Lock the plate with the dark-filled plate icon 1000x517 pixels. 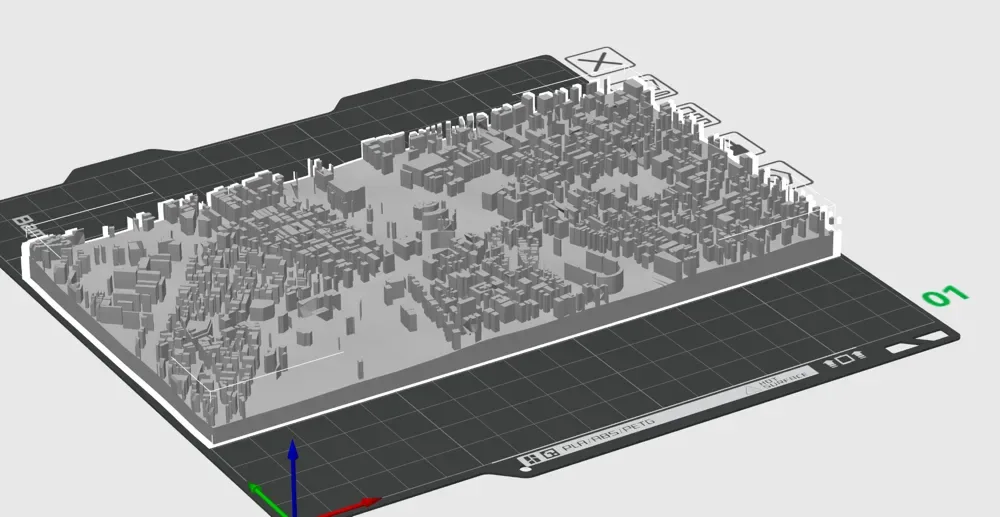[x=740, y=147]
